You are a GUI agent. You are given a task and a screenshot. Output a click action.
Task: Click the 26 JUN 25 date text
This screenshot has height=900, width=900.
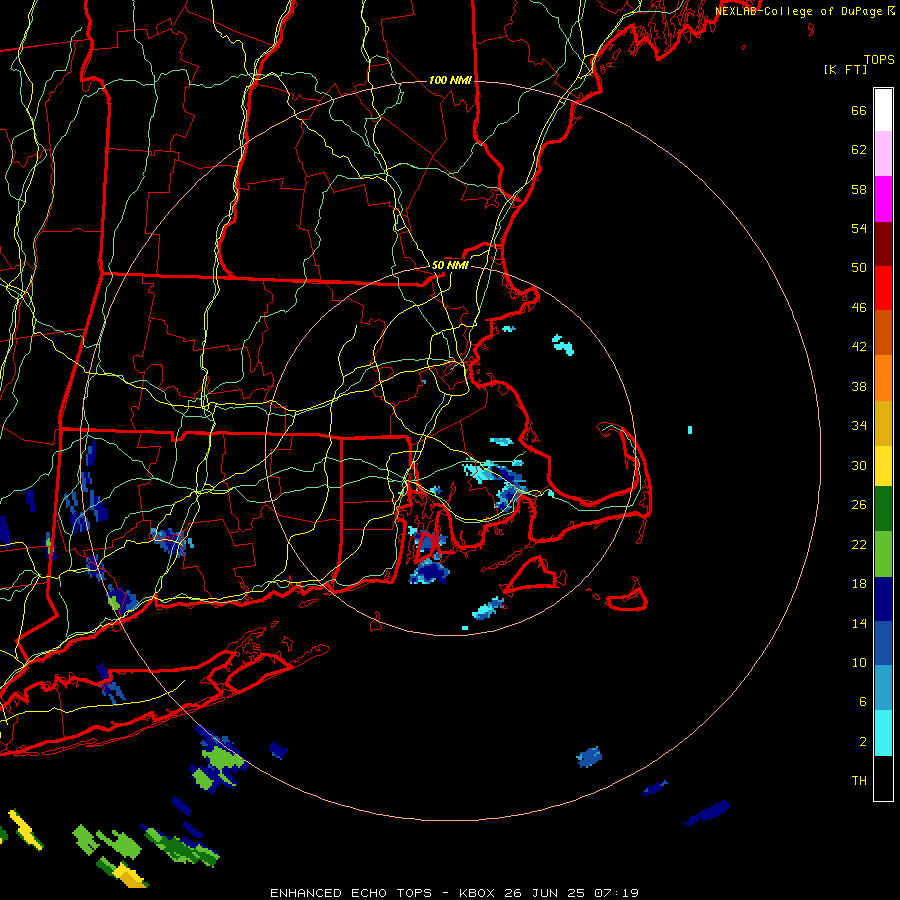point(544,893)
